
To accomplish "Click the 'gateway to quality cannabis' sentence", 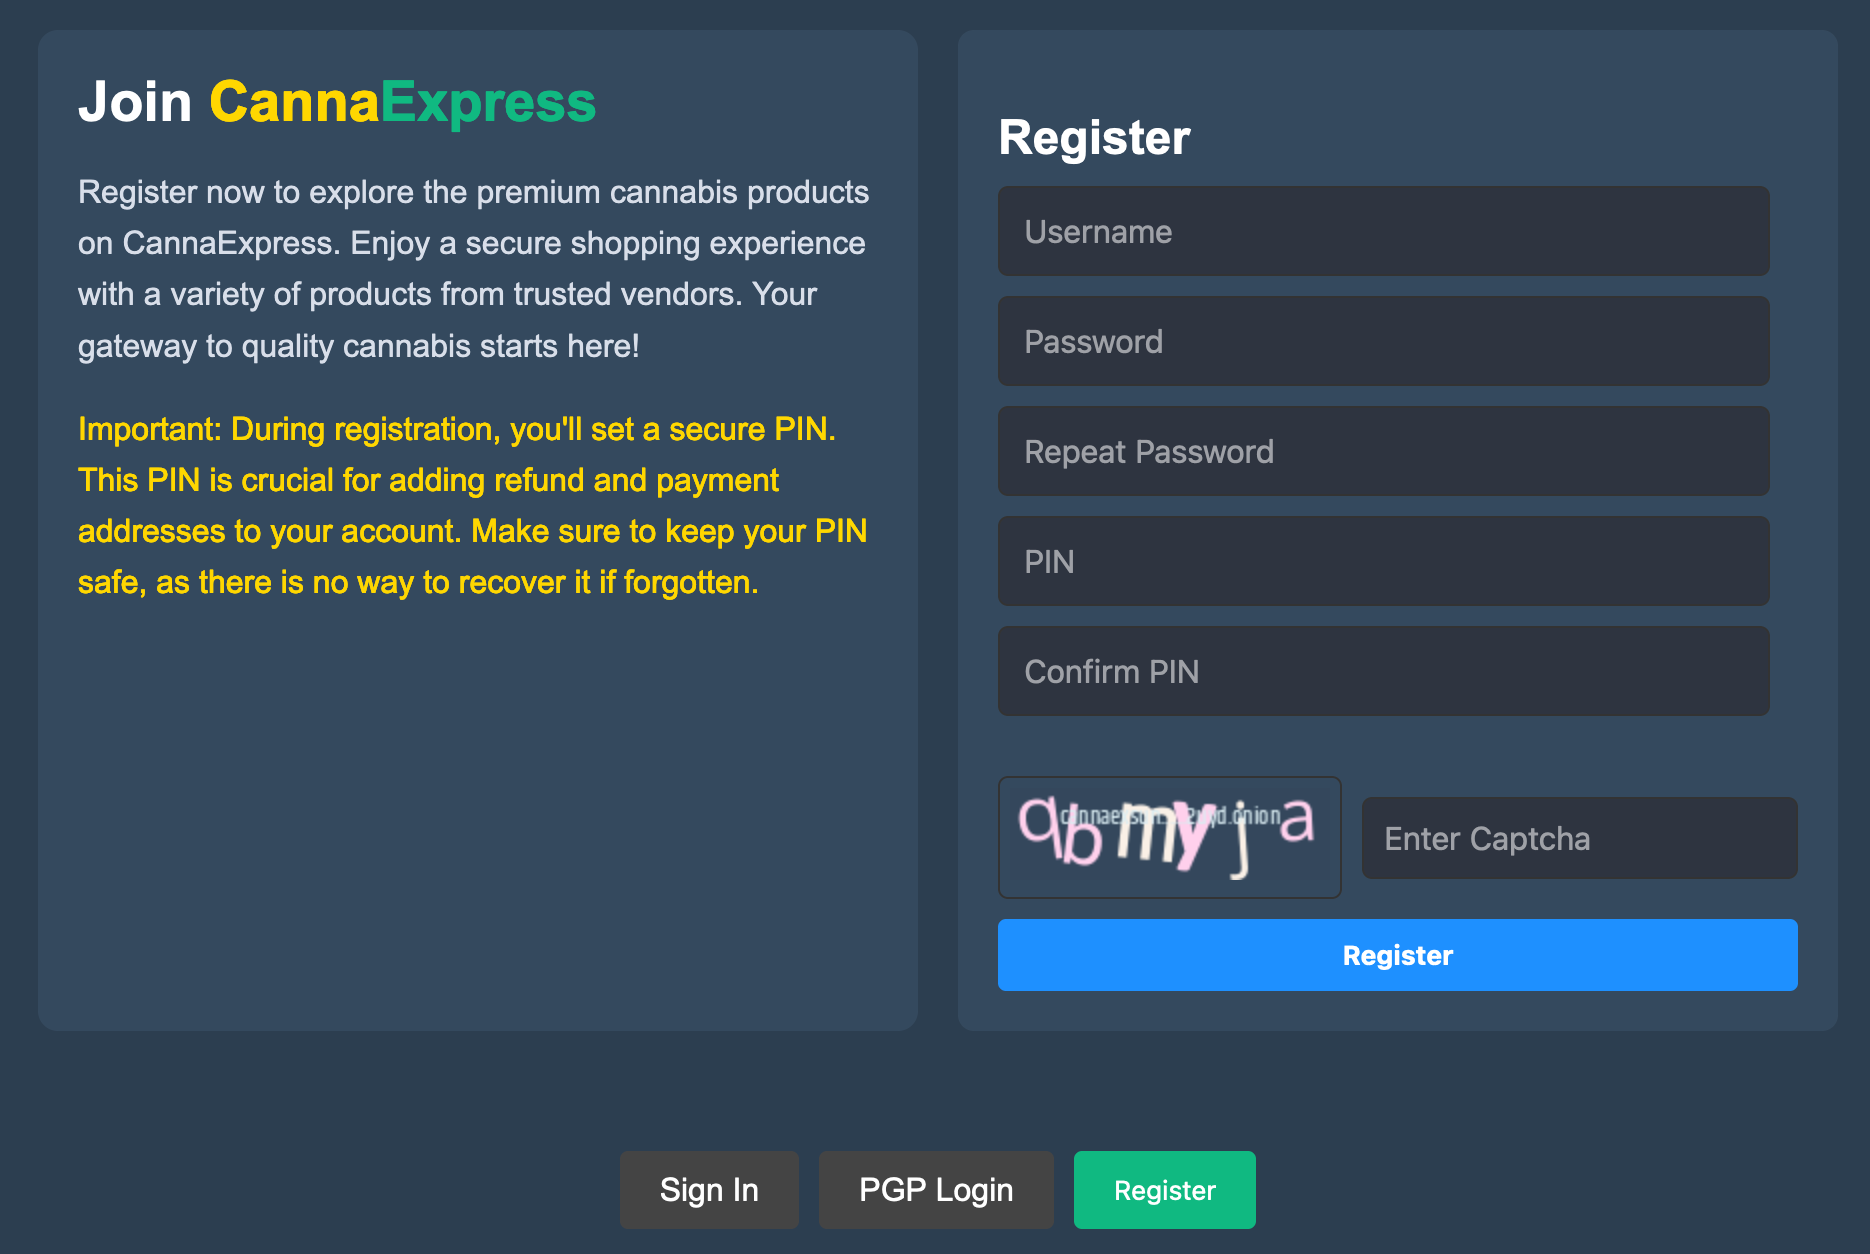I will pos(358,346).
